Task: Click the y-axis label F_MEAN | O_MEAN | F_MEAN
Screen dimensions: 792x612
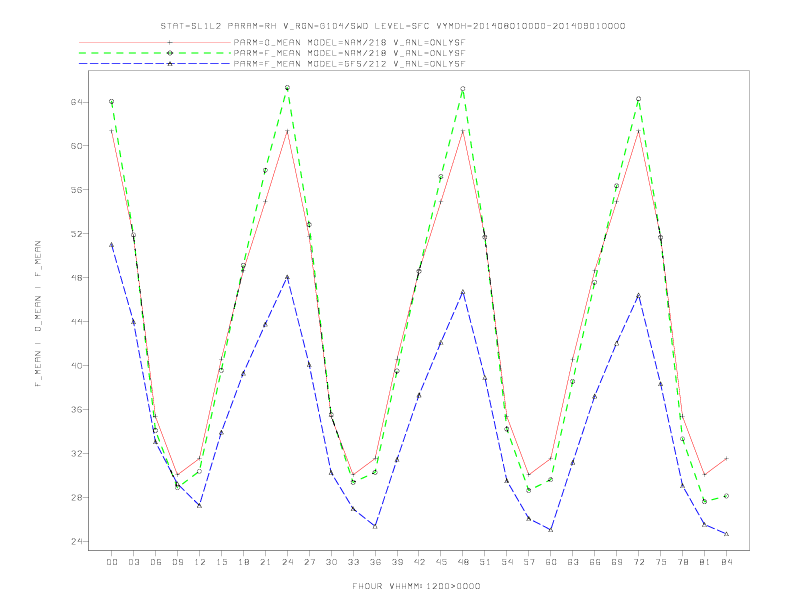Action: [38, 314]
